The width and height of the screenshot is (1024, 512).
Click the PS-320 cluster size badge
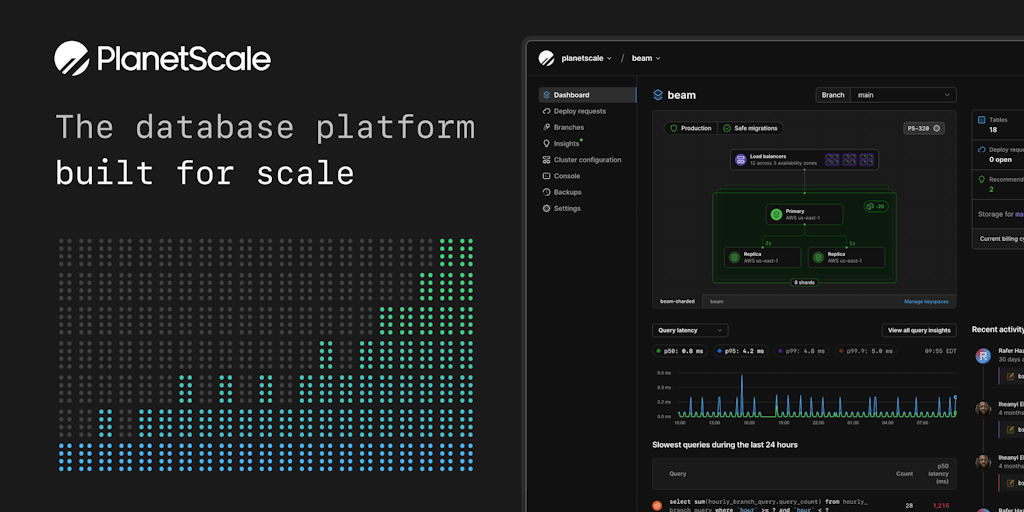click(x=923, y=129)
